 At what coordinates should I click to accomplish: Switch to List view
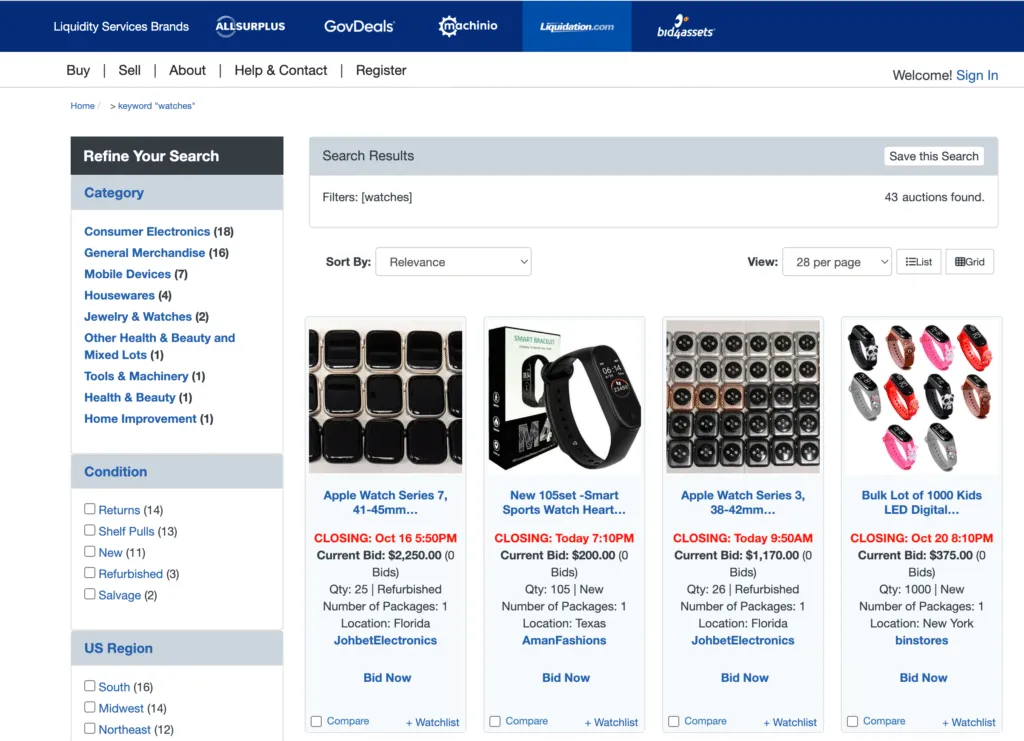[x=918, y=261]
